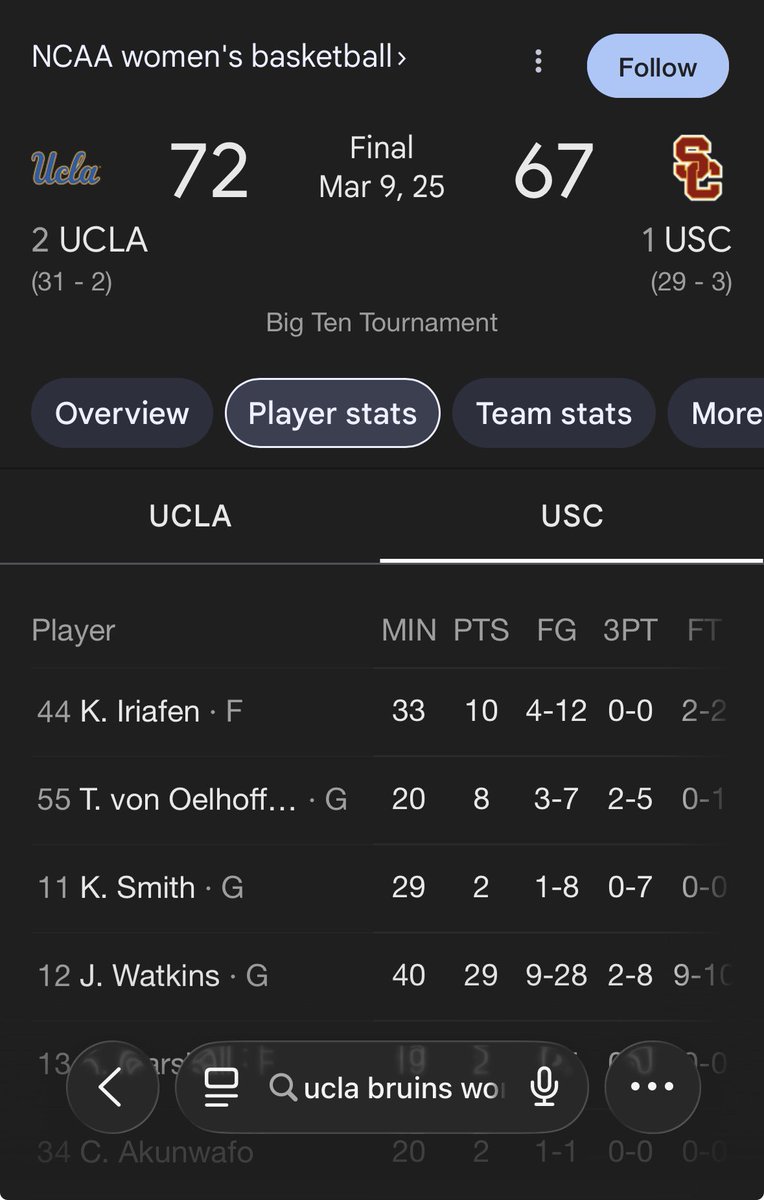Open J. Watkins player row

(382, 975)
